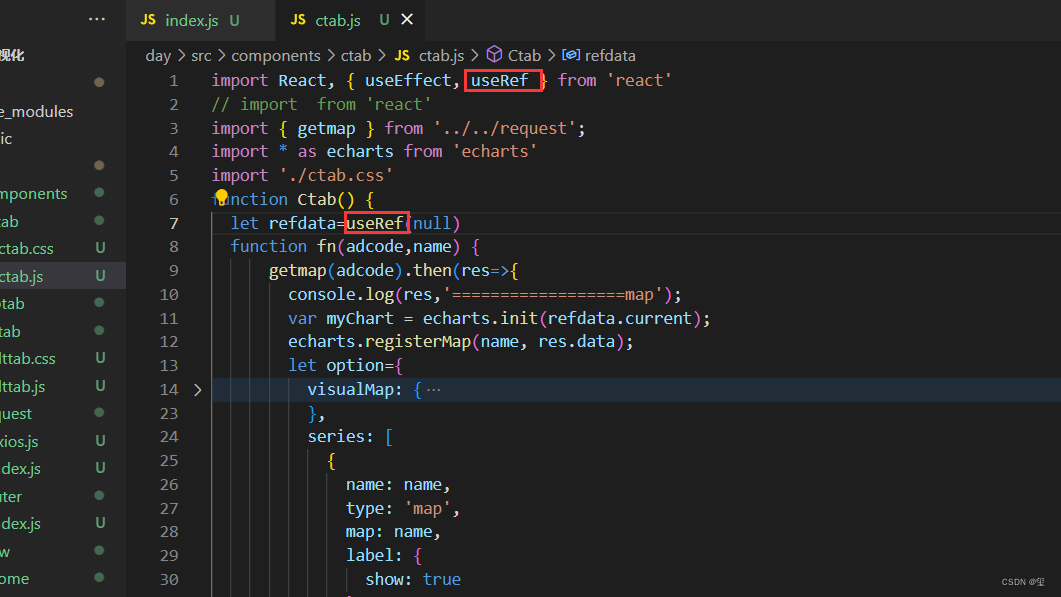Click line number 11 in the gutter
1061x597 pixels.
[x=170, y=317]
